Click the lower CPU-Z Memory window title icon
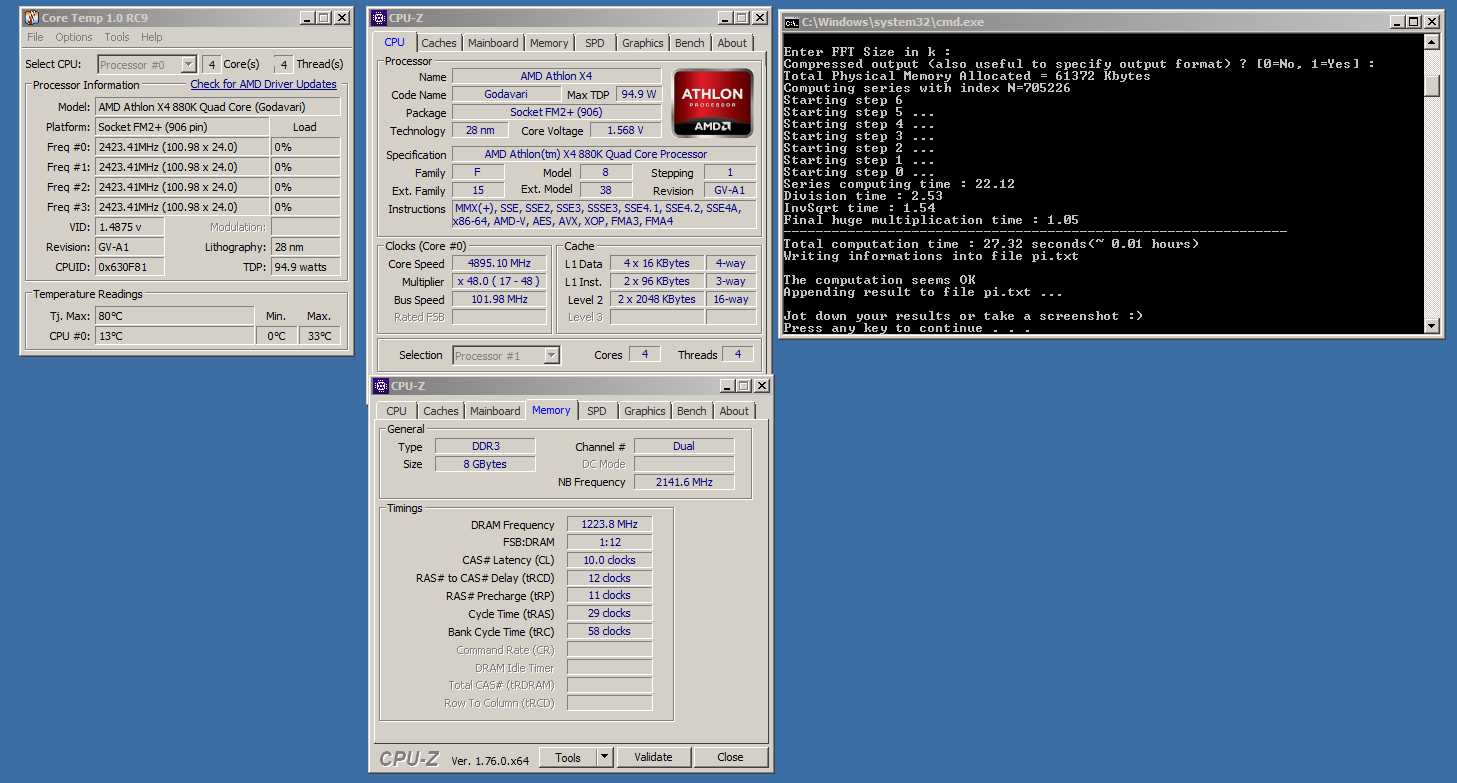The width and height of the screenshot is (1457, 783). pyautogui.click(x=381, y=386)
